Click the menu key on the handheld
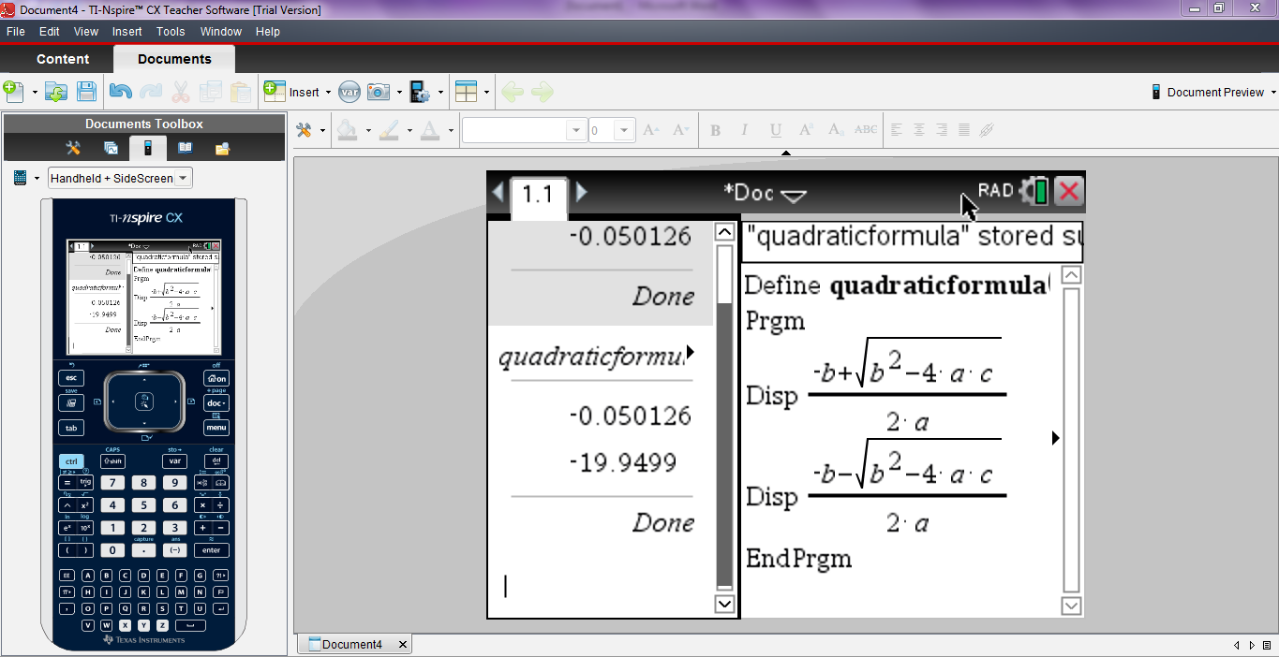This screenshot has height=657, width=1279. 216,427
